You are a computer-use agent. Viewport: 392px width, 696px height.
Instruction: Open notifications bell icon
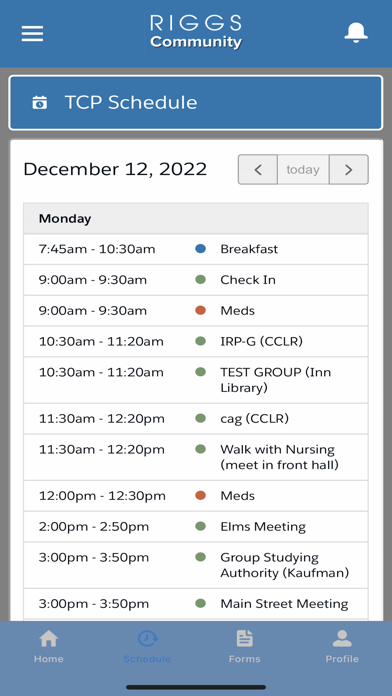coord(356,32)
